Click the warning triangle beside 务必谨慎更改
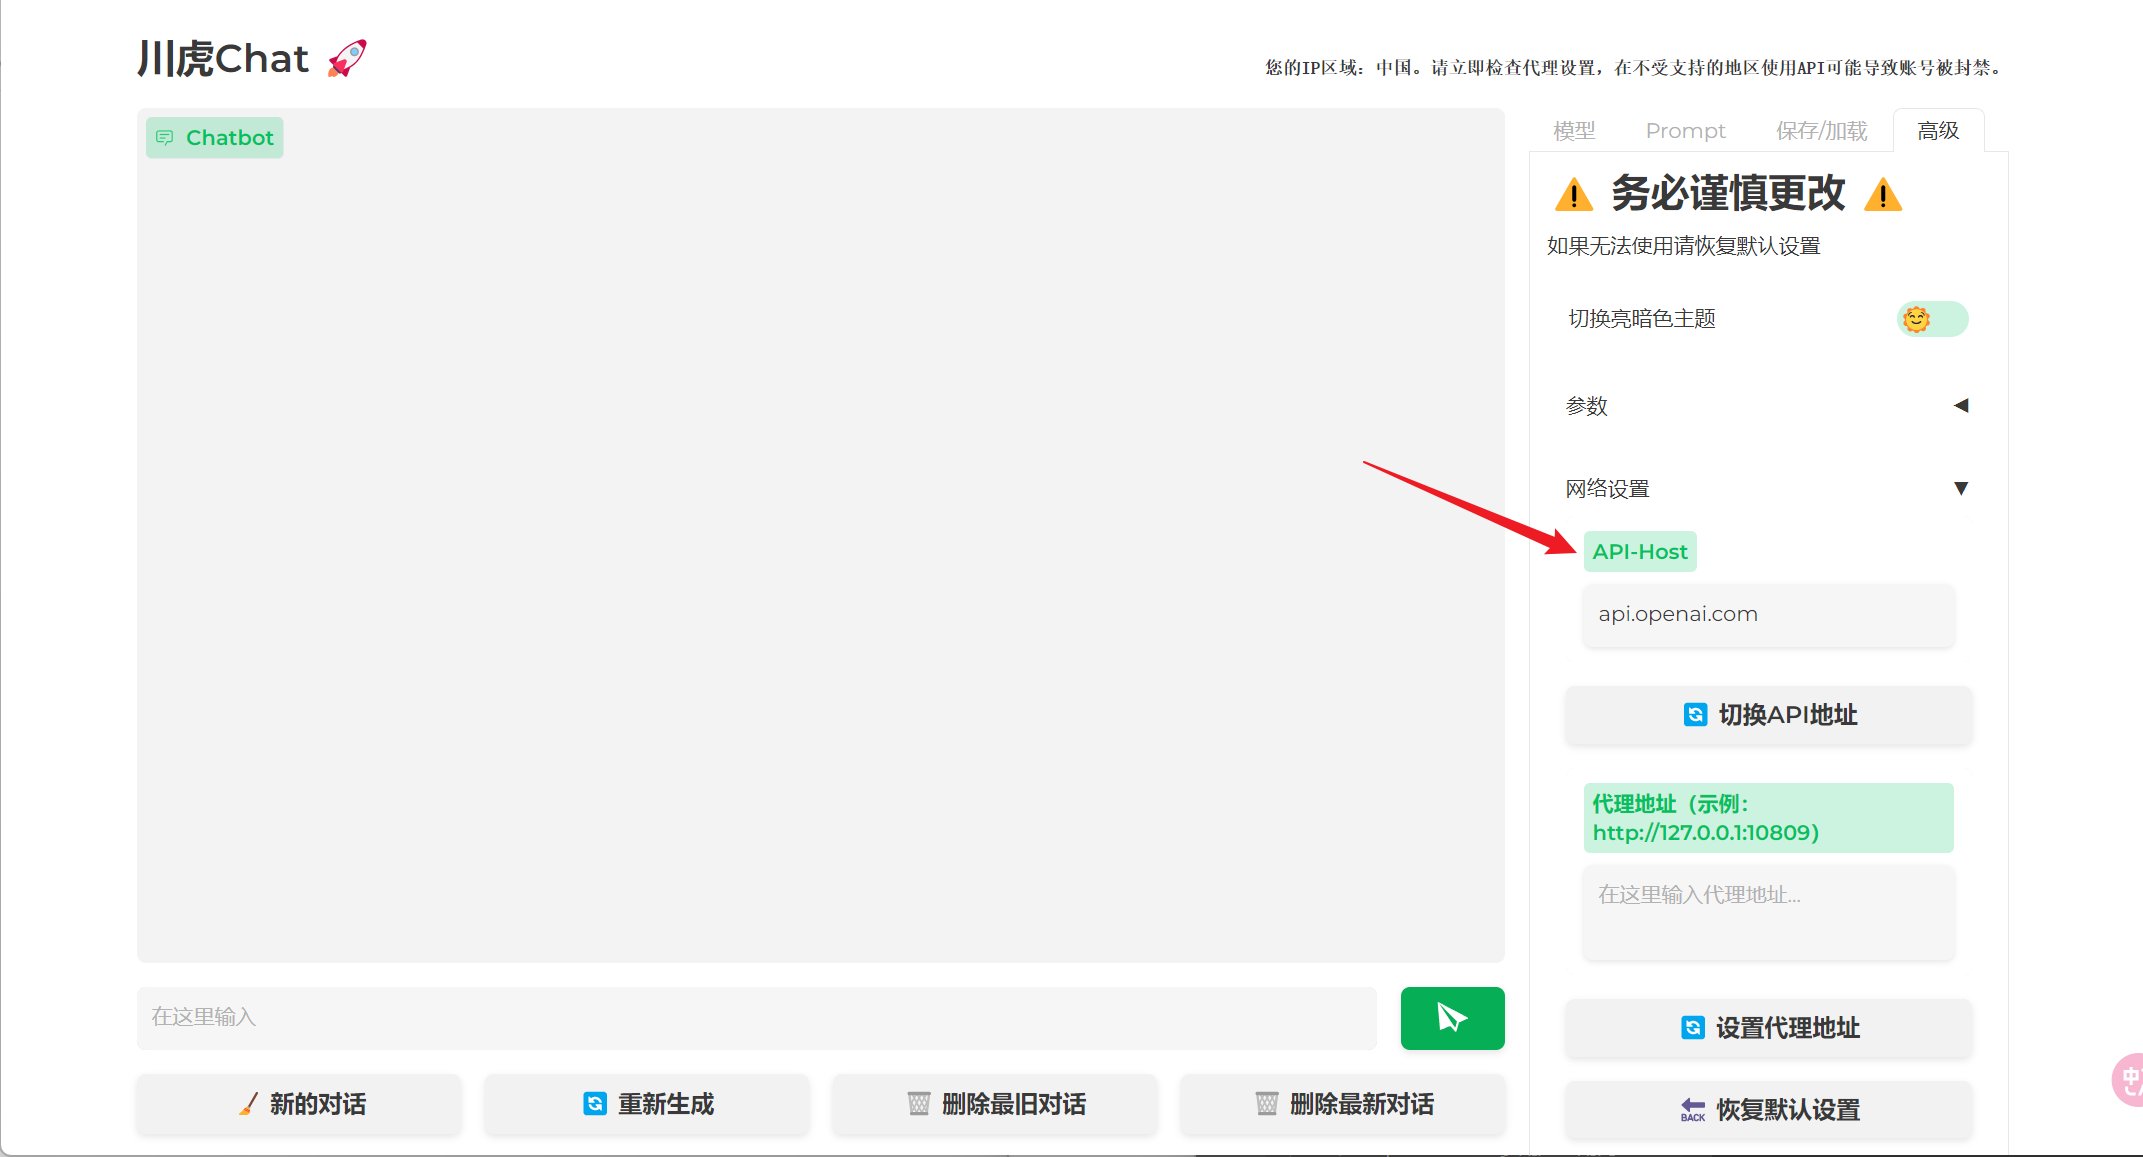 1573,194
